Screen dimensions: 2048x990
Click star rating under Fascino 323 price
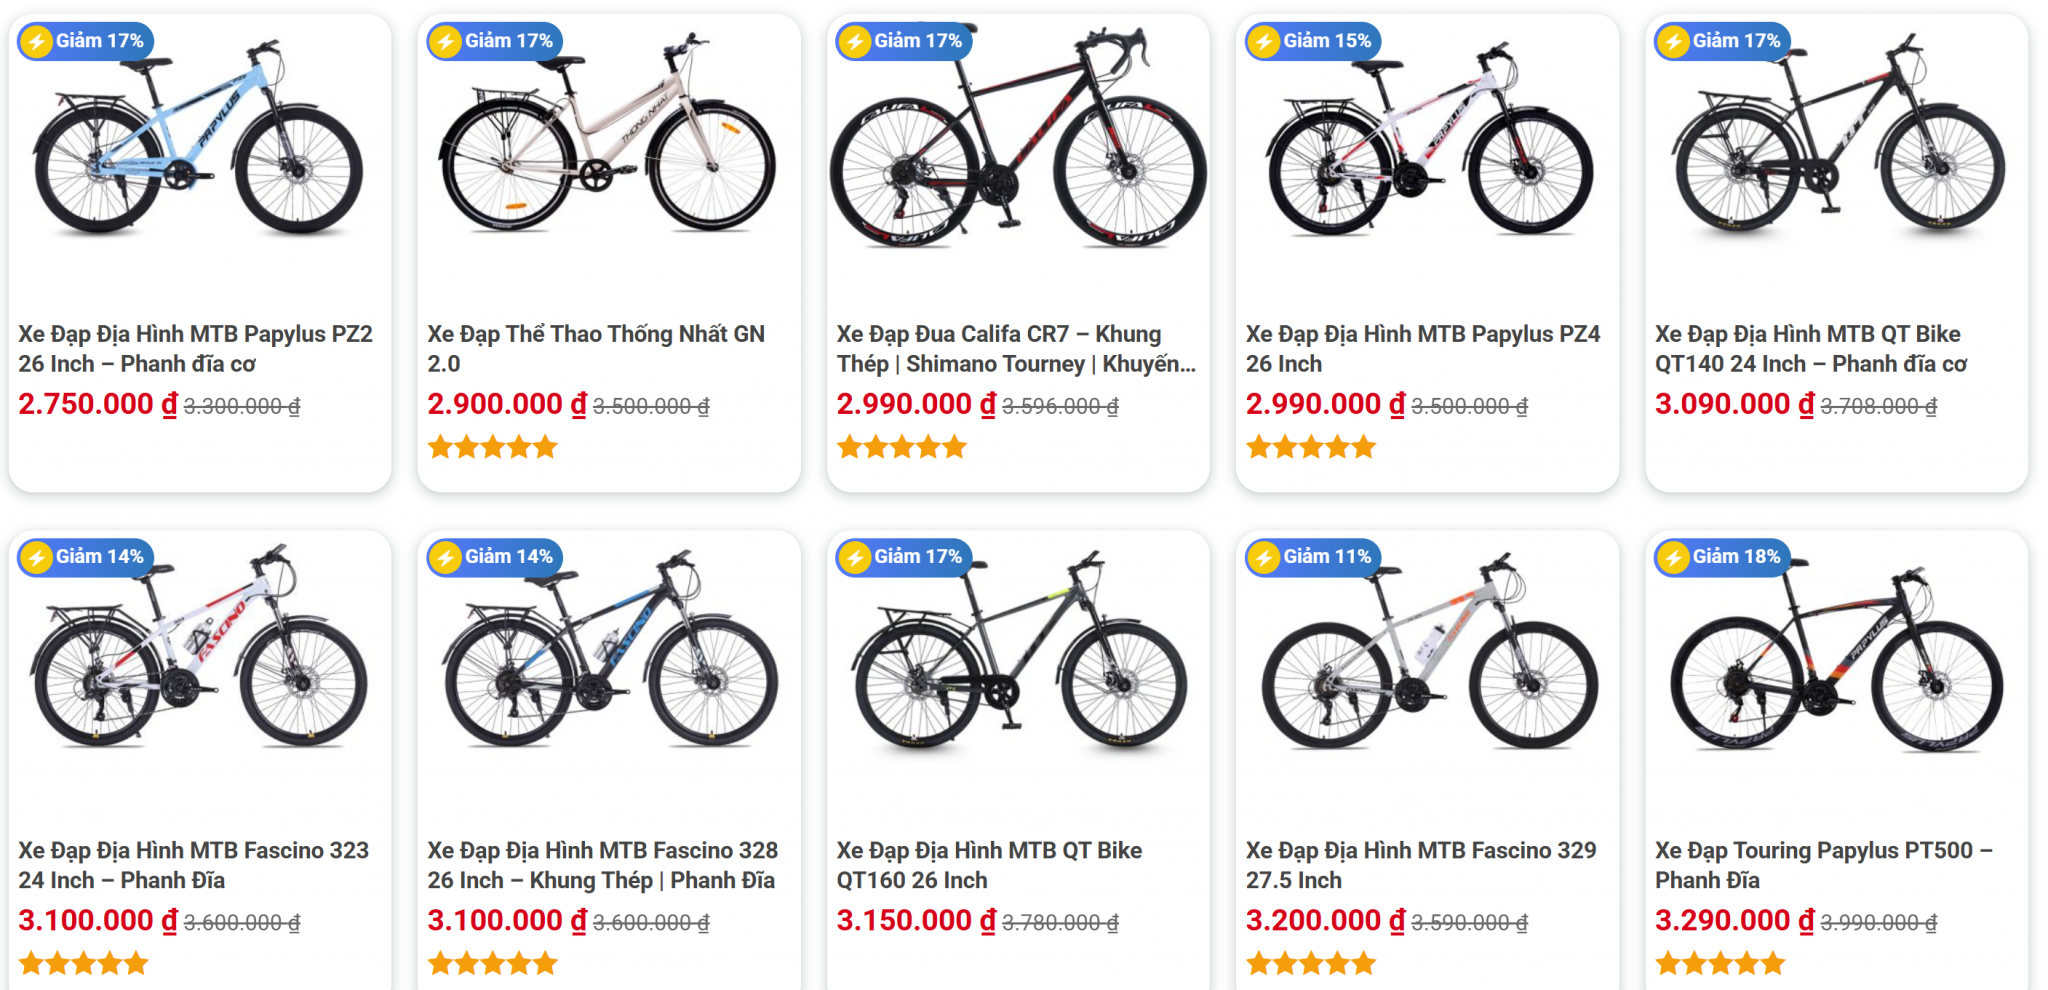coord(83,964)
